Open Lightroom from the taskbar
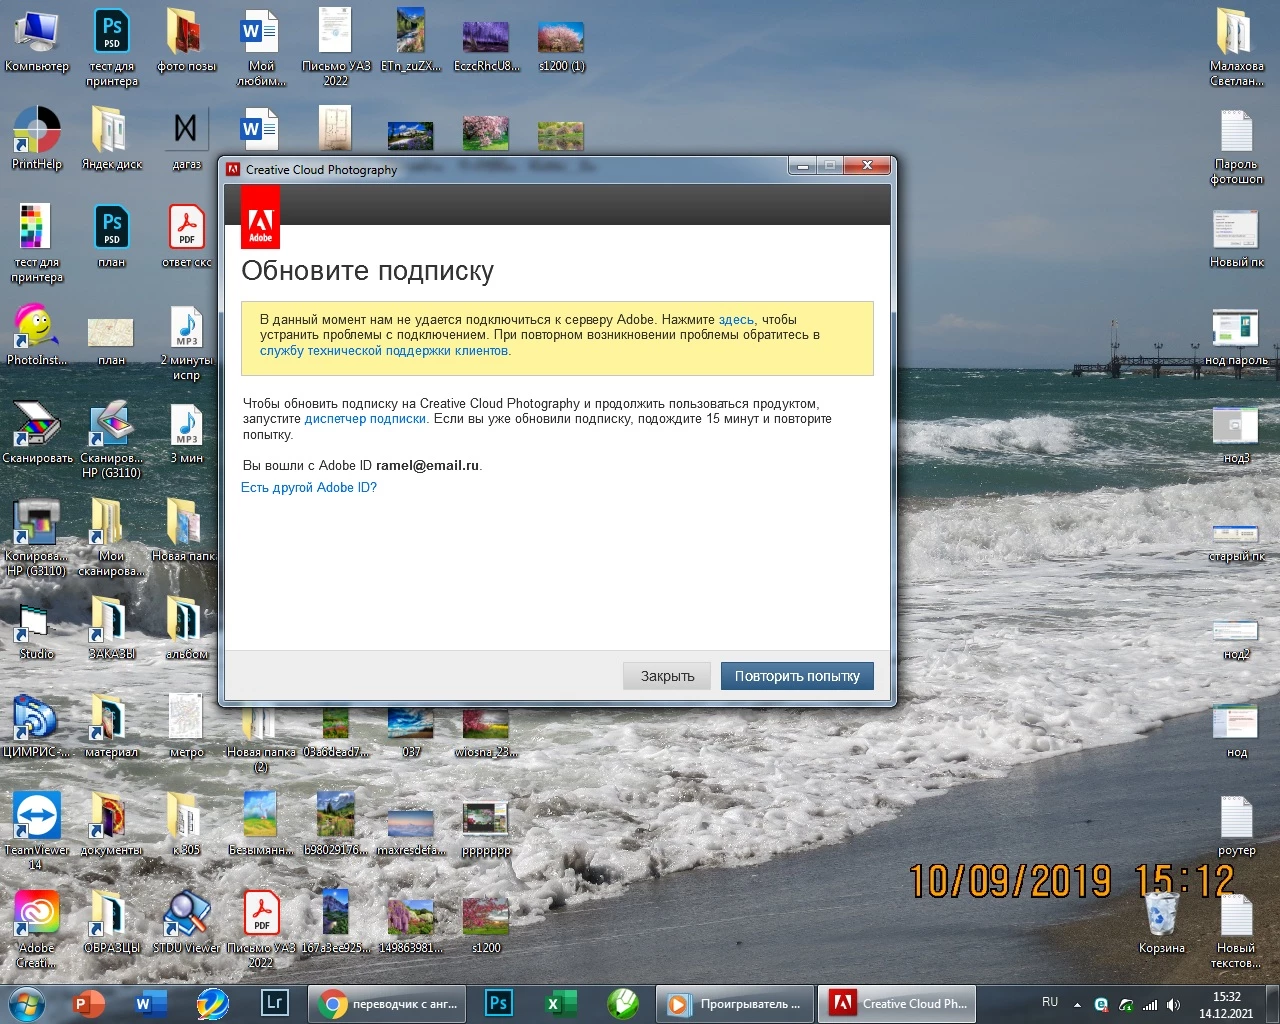The width and height of the screenshot is (1280, 1024). point(274,1003)
